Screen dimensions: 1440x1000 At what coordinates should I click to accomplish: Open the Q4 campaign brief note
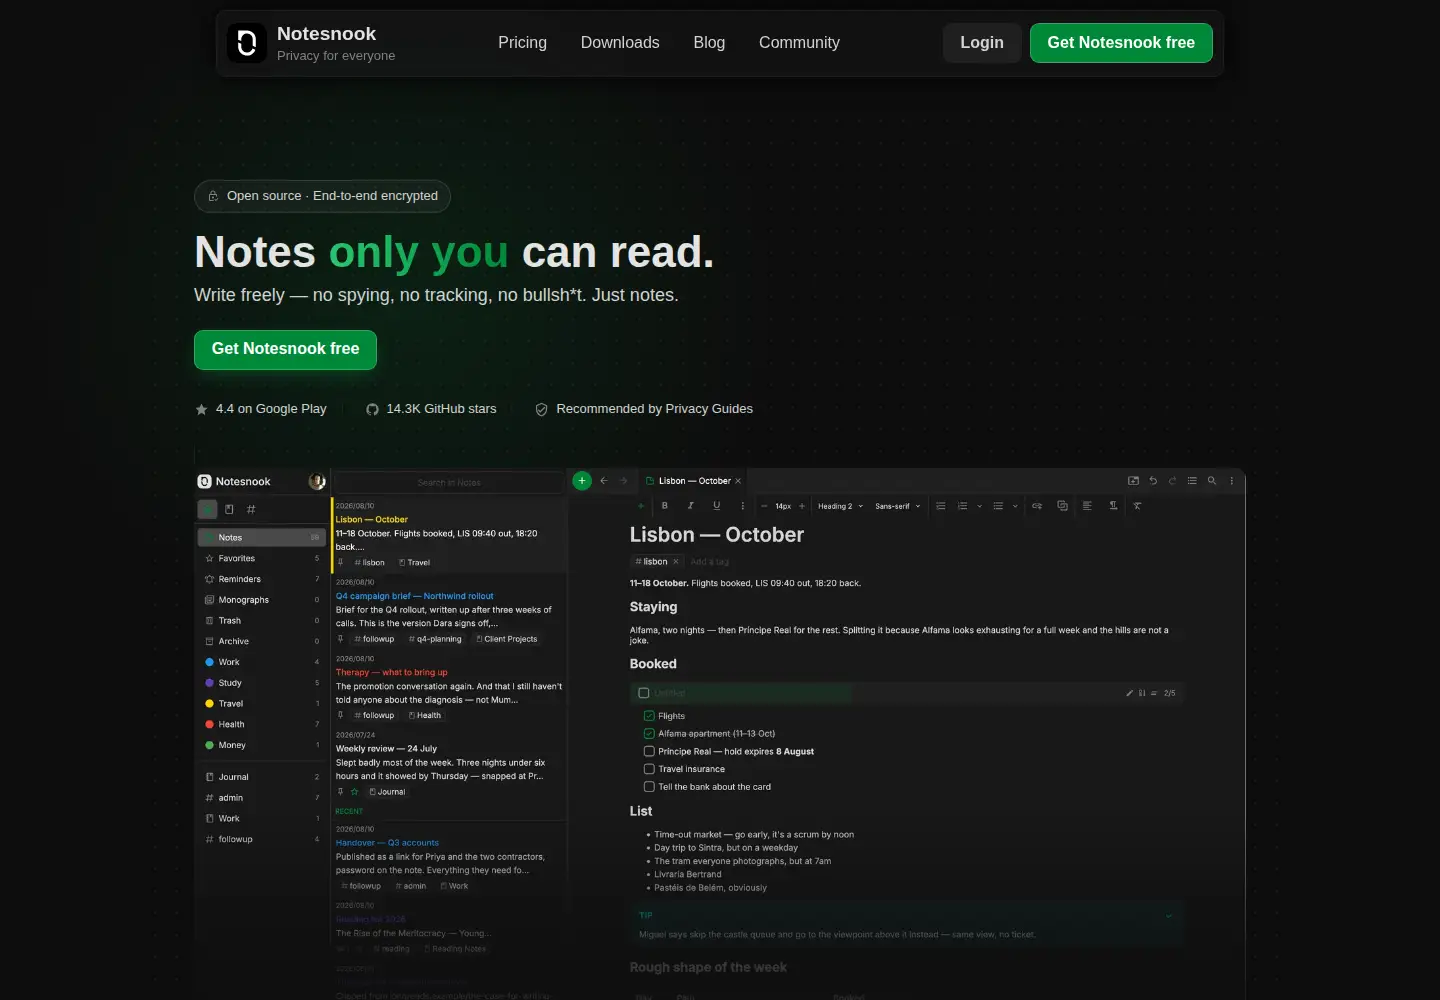(449, 610)
